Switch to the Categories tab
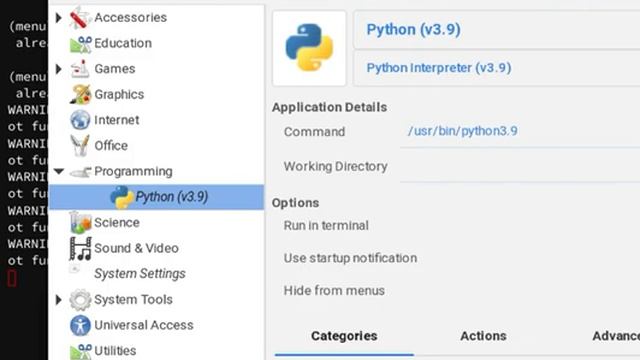This screenshot has width=640, height=360. pyautogui.click(x=344, y=336)
